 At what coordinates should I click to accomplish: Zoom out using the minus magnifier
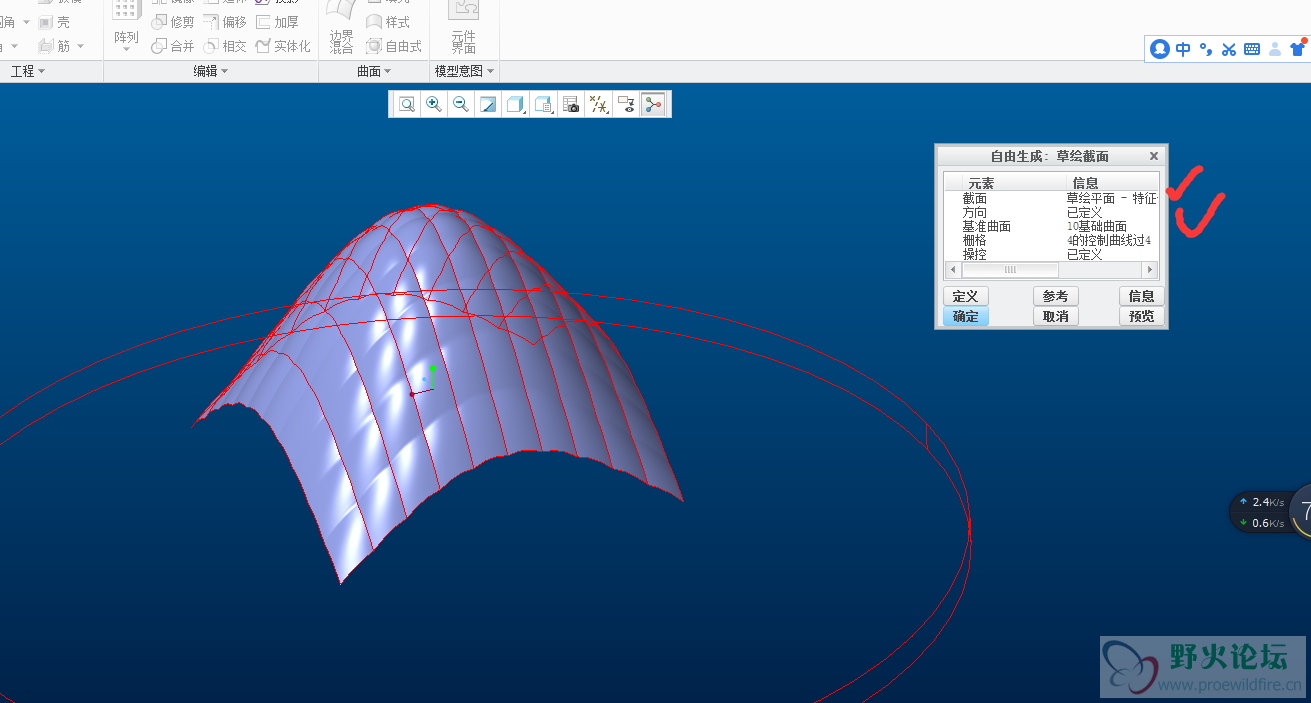460,104
